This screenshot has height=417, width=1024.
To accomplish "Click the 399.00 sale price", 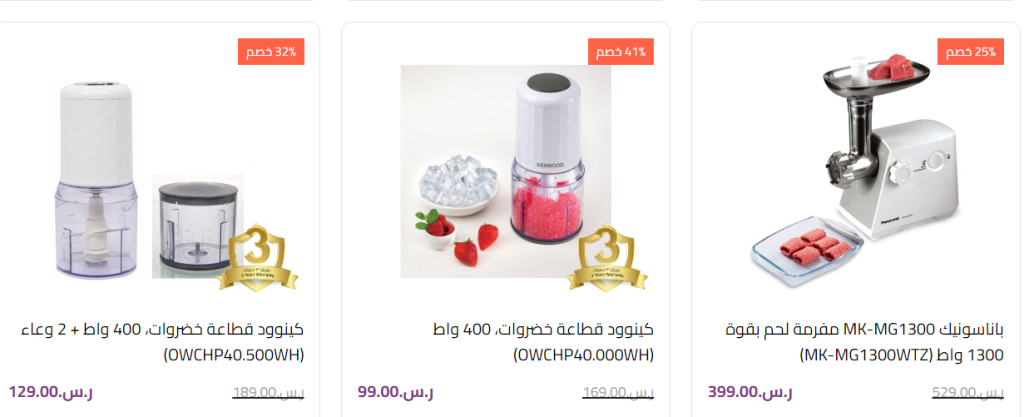I will [x=750, y=392].
